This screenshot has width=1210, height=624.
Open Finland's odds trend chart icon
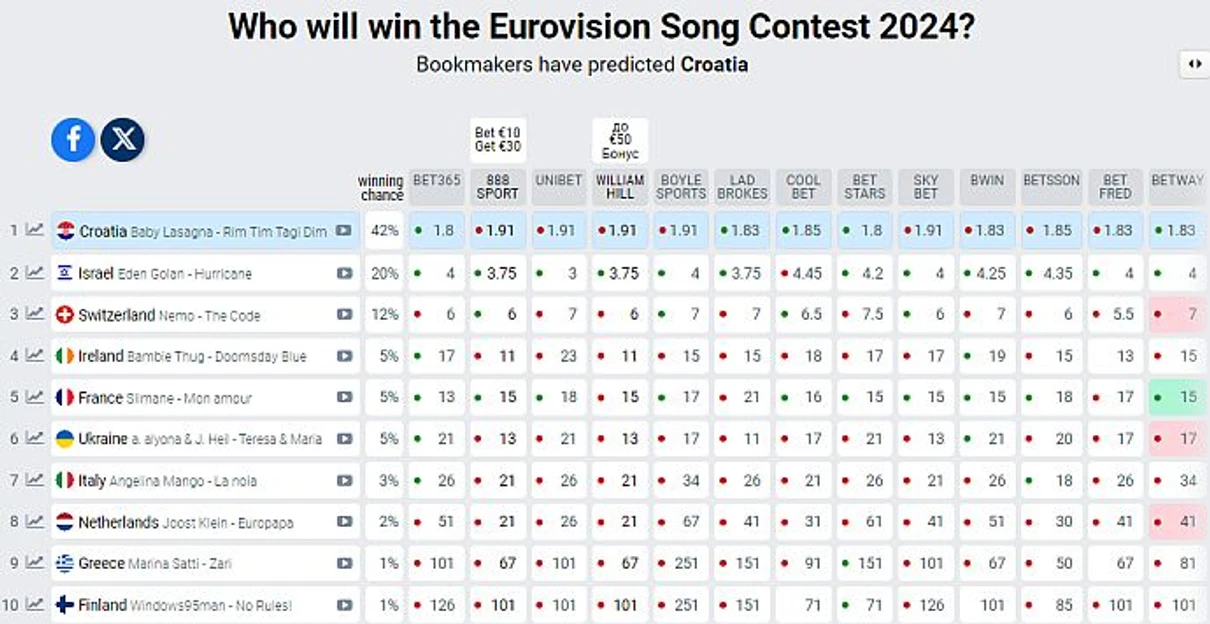[35, 604]
